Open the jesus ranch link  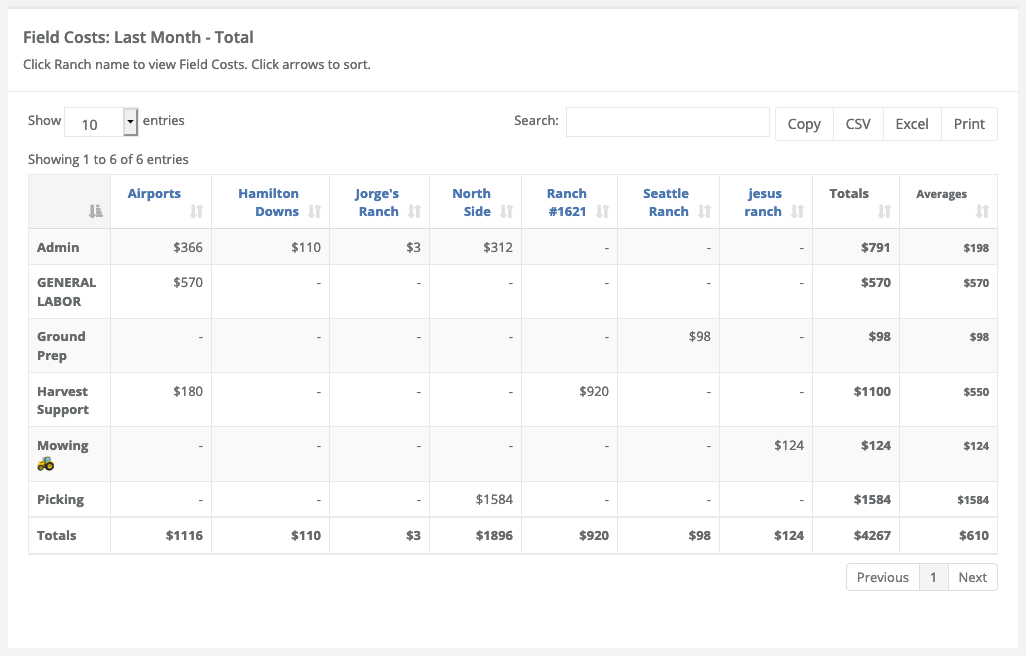pos(763,203)
